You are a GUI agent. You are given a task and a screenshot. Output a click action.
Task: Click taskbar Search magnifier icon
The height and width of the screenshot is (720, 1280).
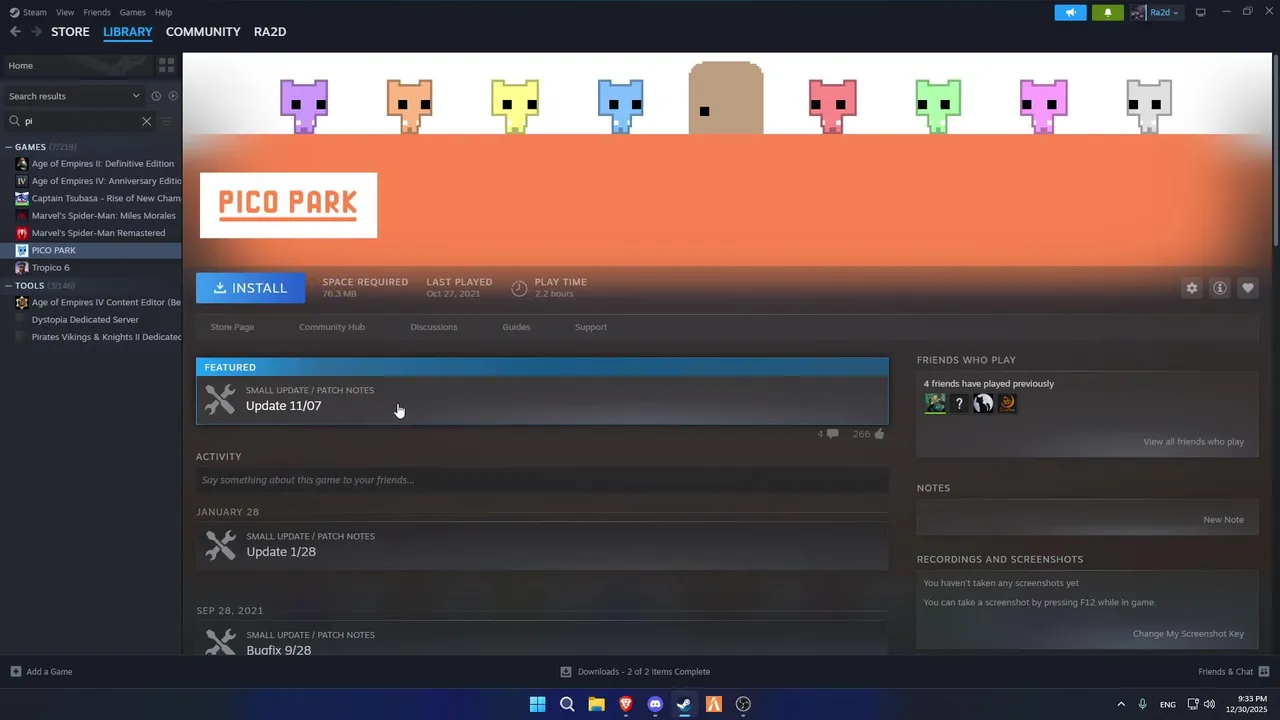567,704
